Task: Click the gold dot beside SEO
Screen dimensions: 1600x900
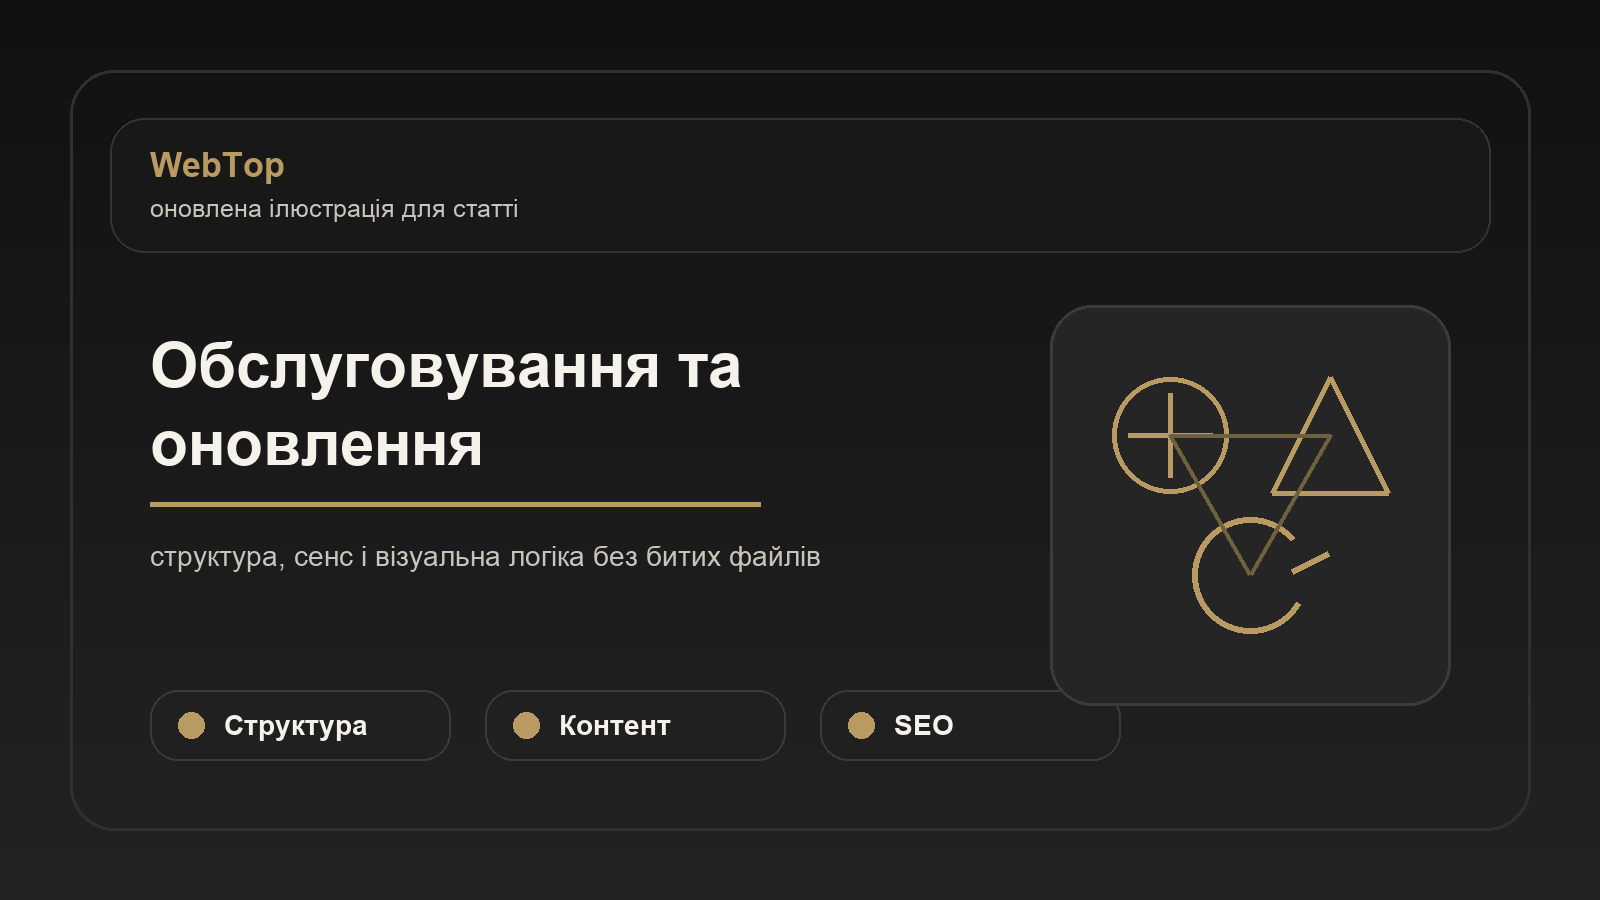Action: 861,725
